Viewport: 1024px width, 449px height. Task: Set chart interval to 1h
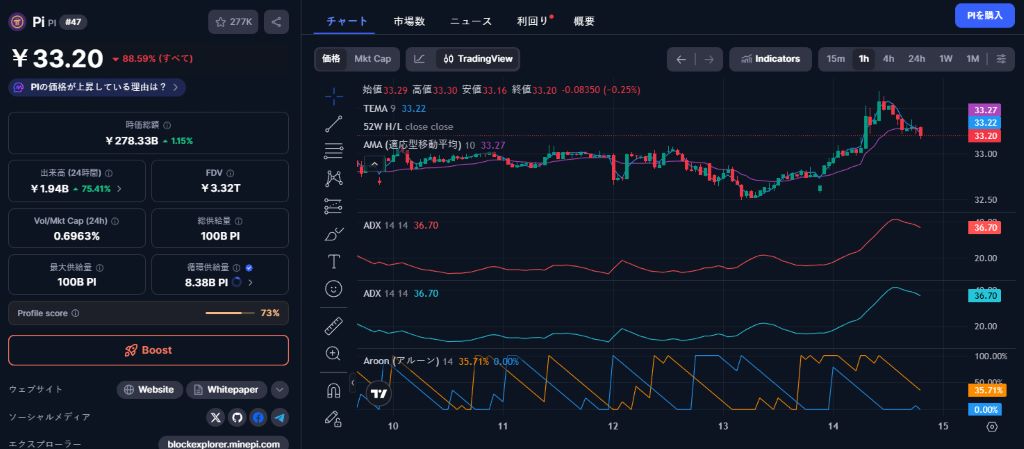[x=864, y=59]
